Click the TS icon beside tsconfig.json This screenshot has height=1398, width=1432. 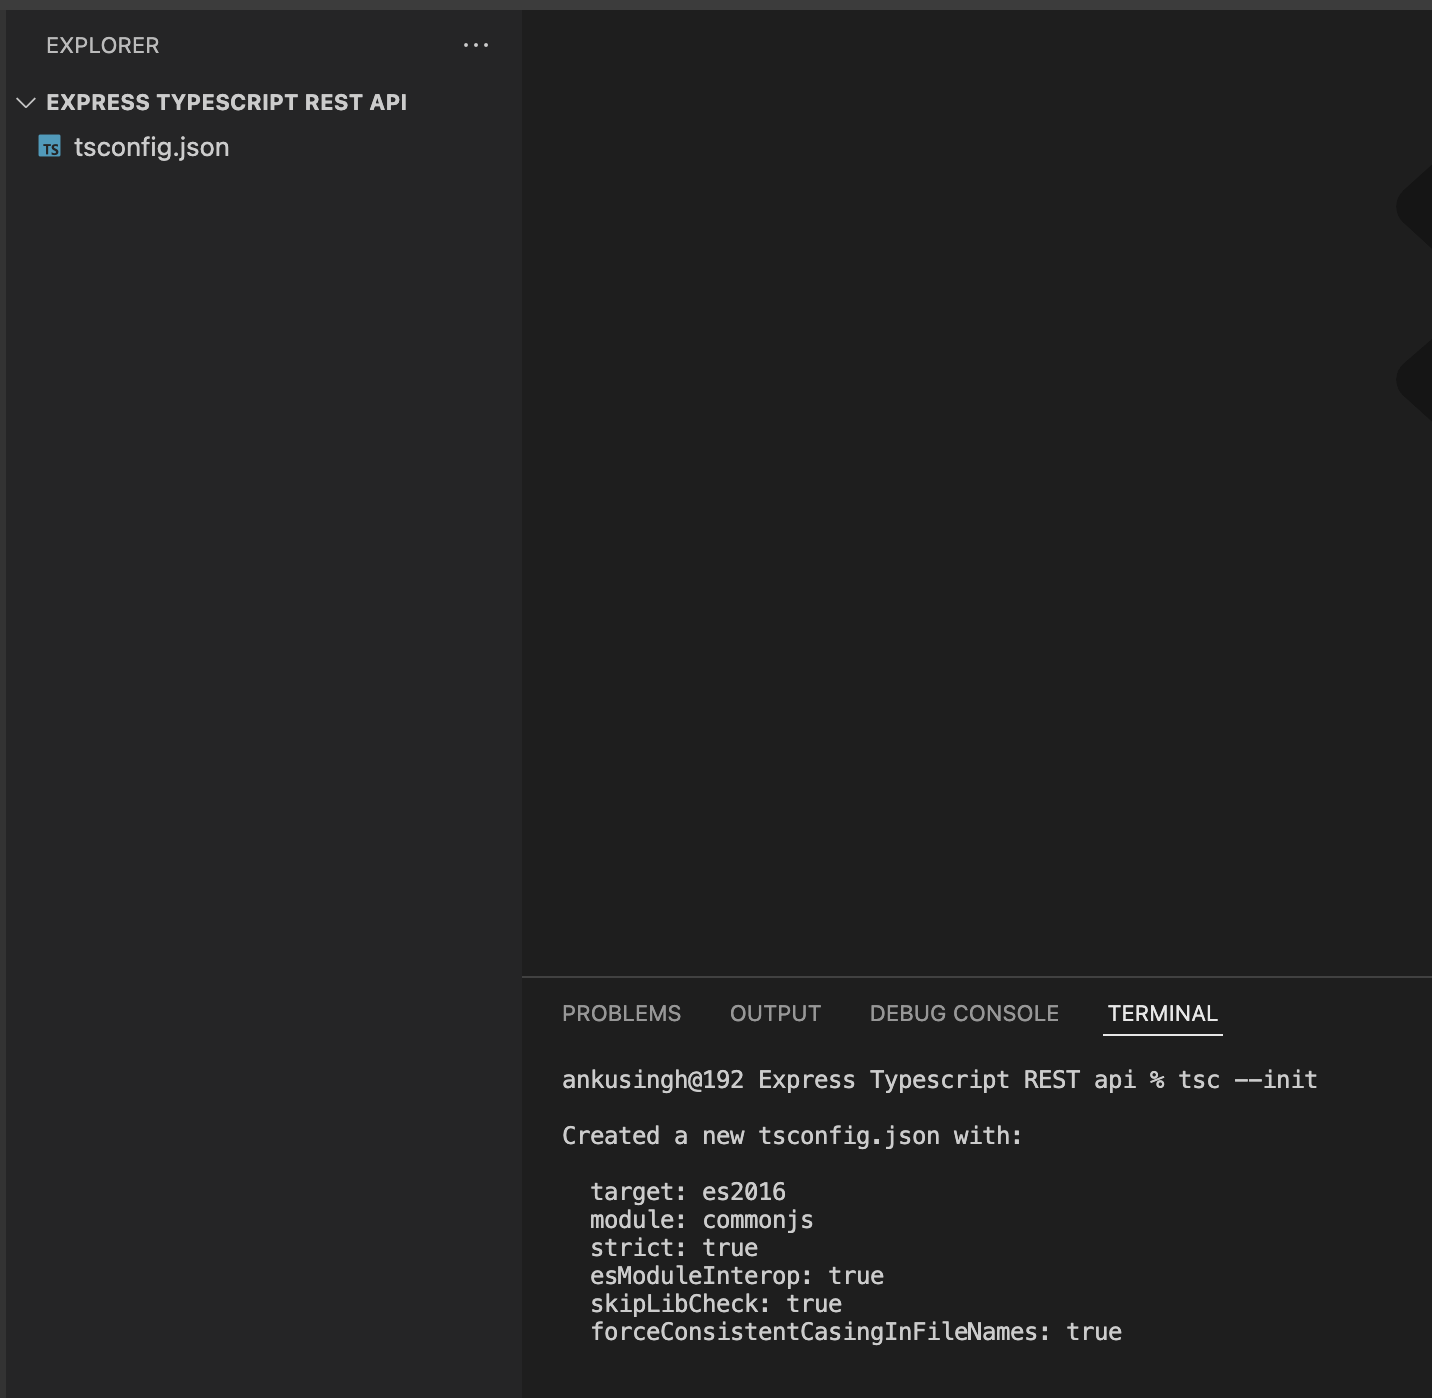coord(50,147)
